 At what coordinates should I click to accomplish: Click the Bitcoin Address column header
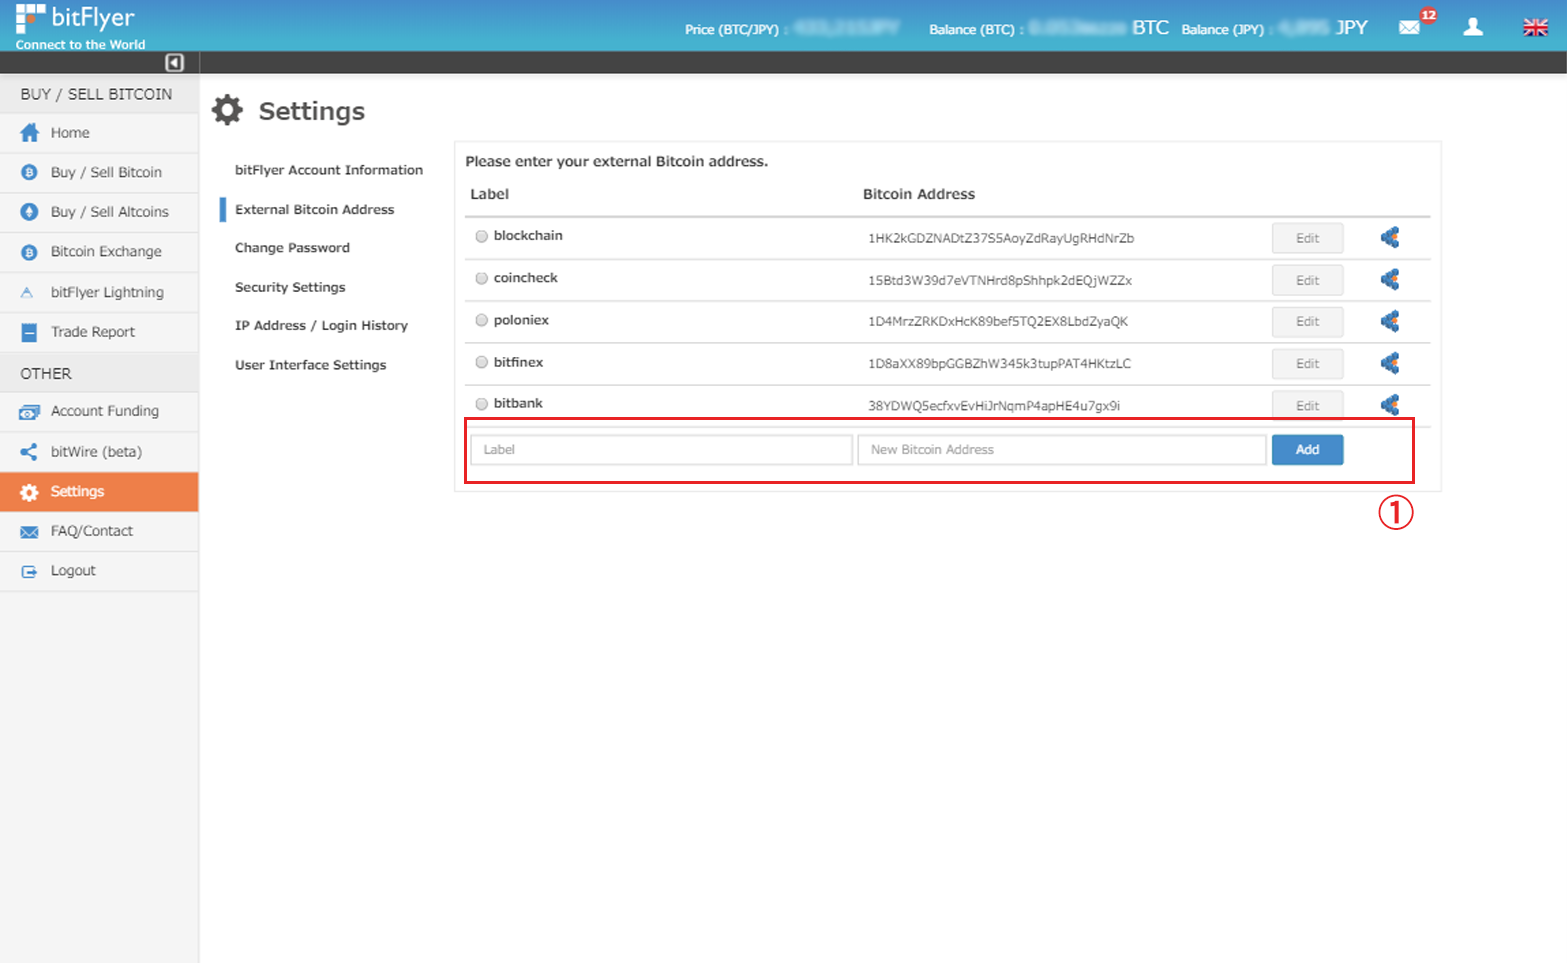click(919, 194)
